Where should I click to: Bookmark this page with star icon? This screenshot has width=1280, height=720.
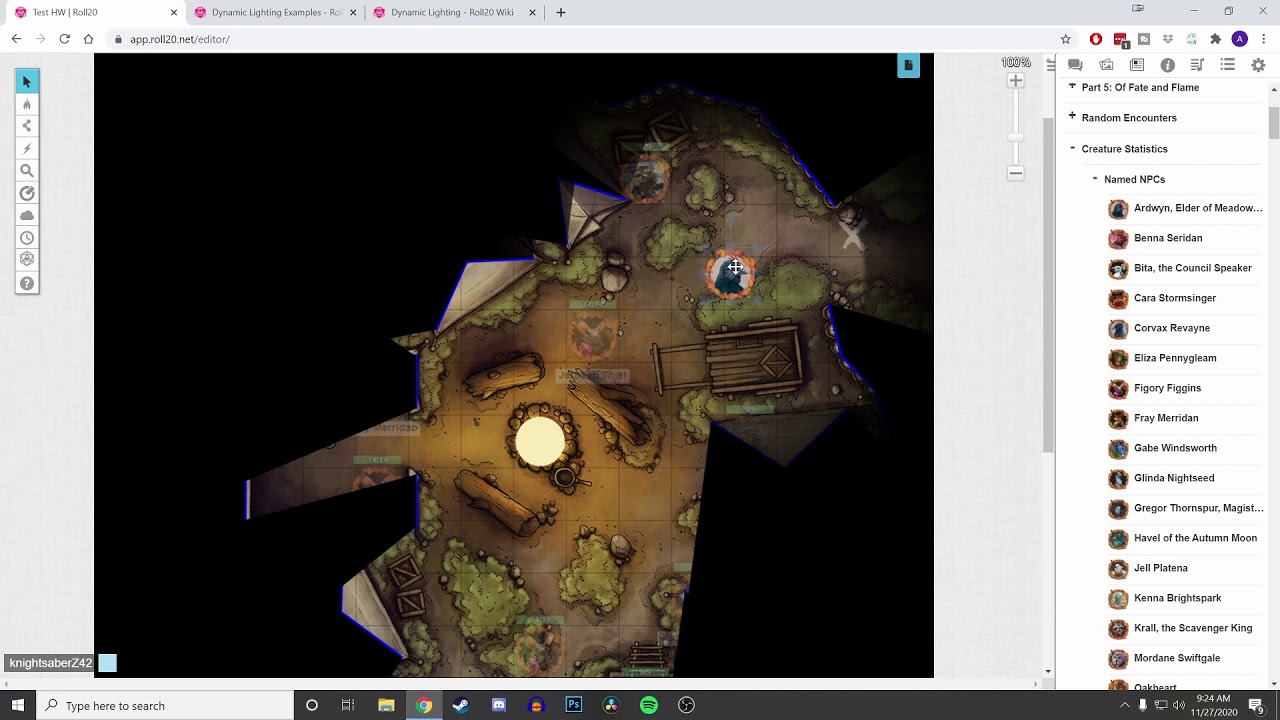1066,39
